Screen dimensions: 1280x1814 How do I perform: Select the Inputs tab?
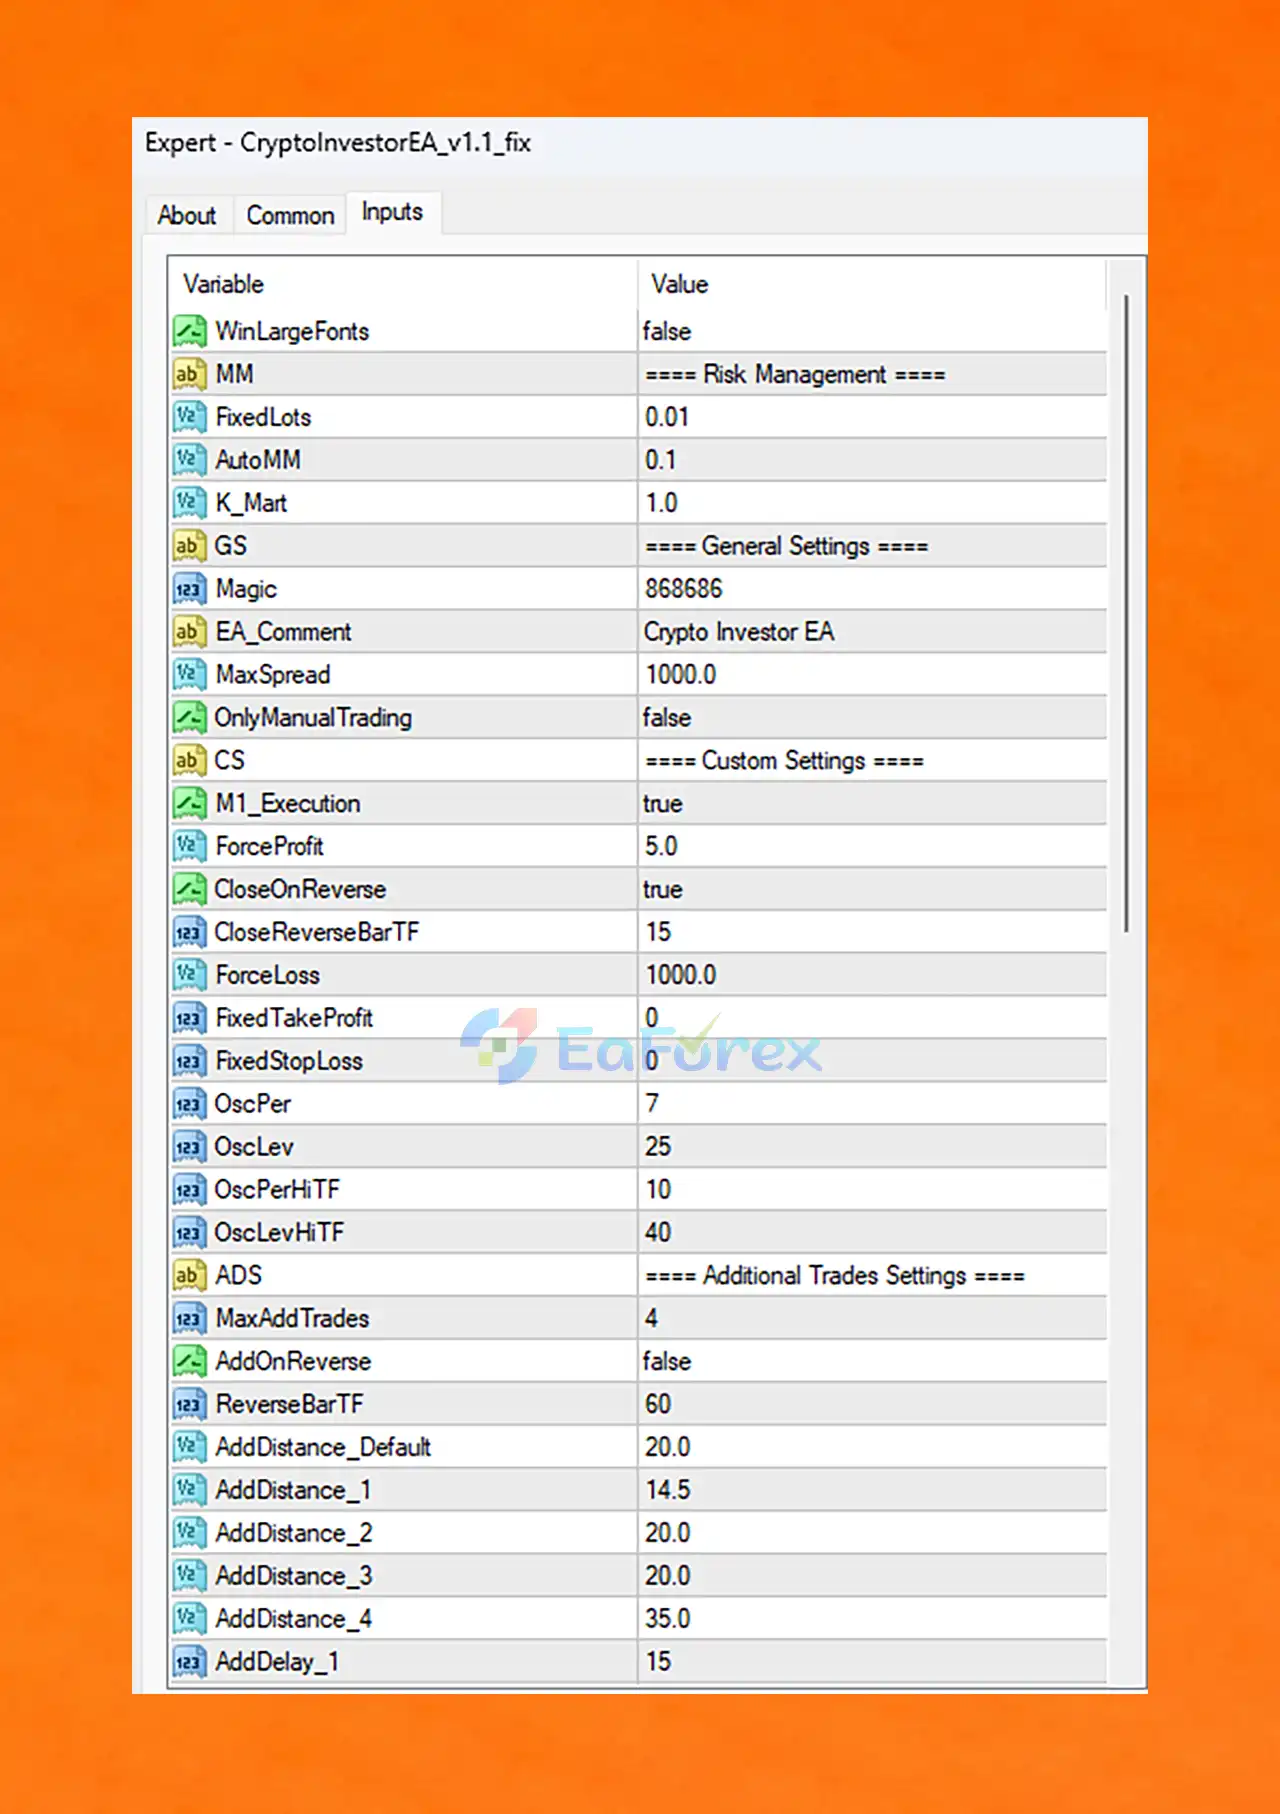(x=393, y=212)
